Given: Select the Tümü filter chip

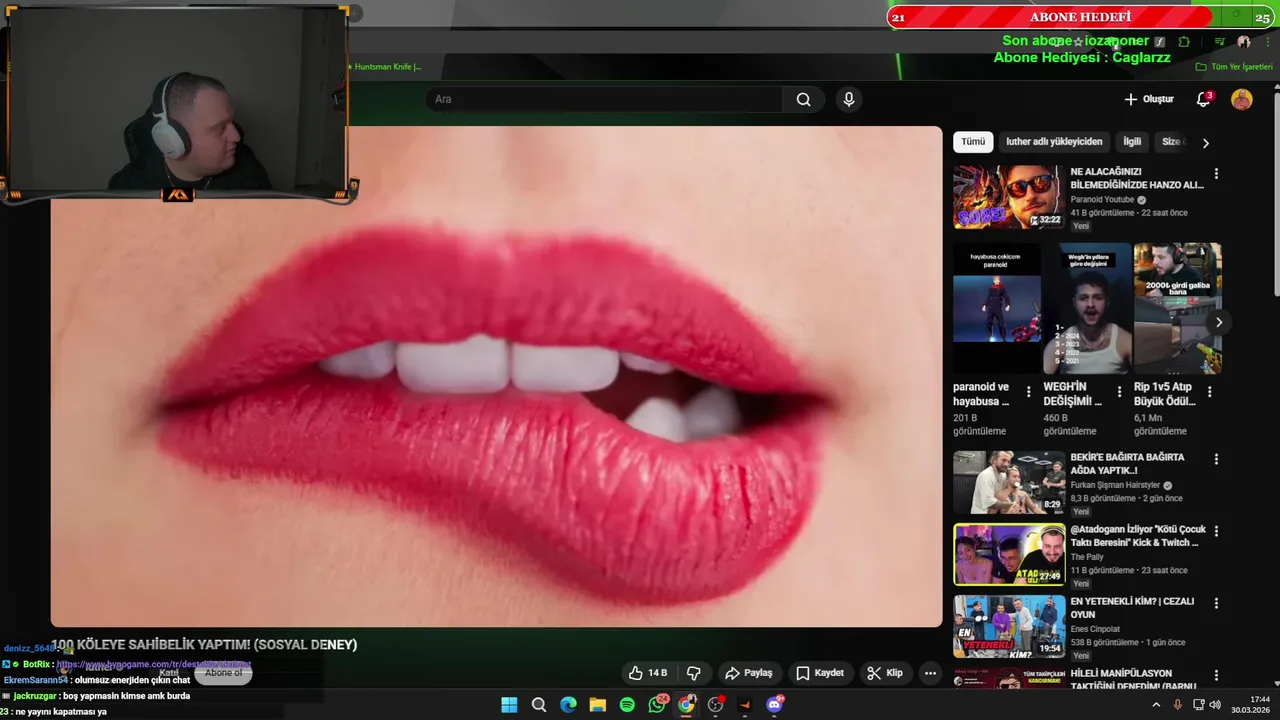Looking at the screenshot, I should pos(973,142).
